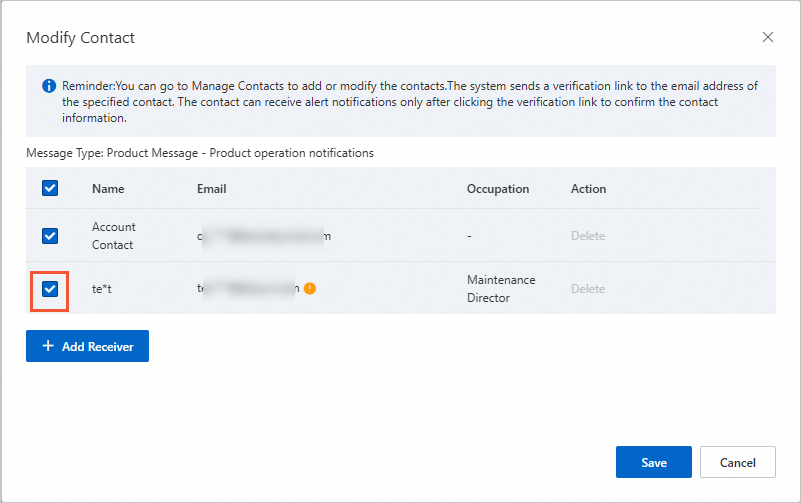Click the Occupation column header

498,189
